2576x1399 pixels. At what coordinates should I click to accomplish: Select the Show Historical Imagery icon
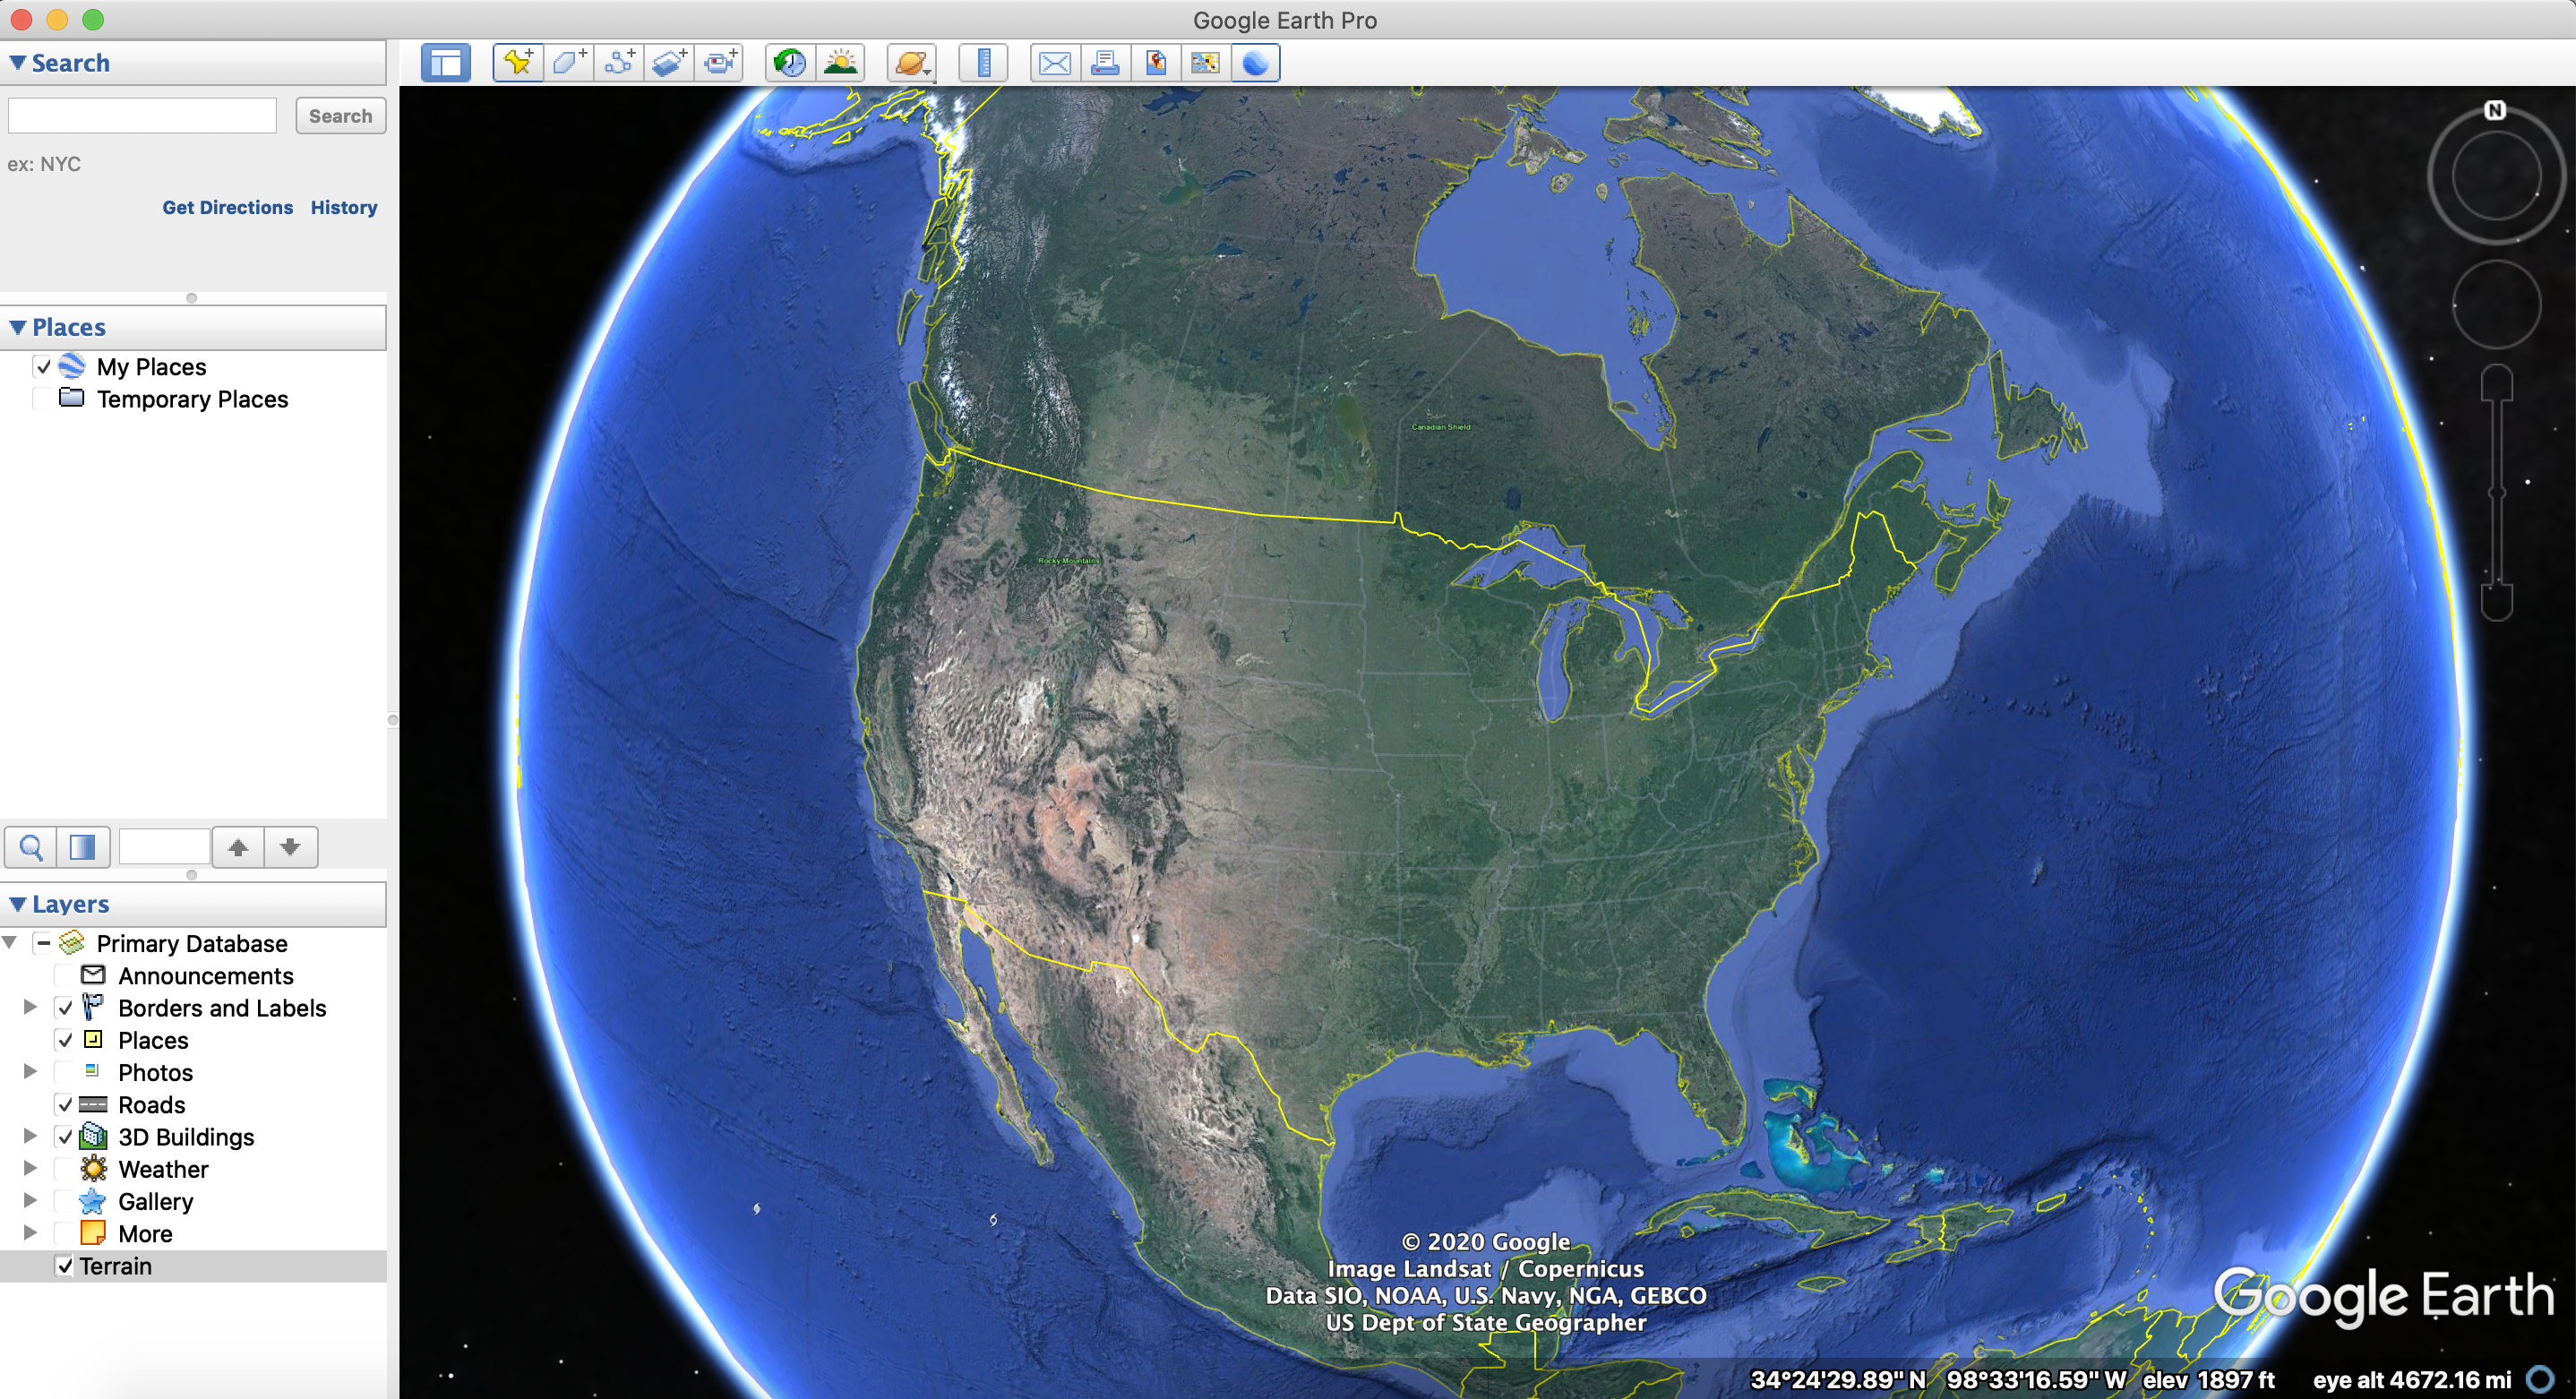click(789, 62)
